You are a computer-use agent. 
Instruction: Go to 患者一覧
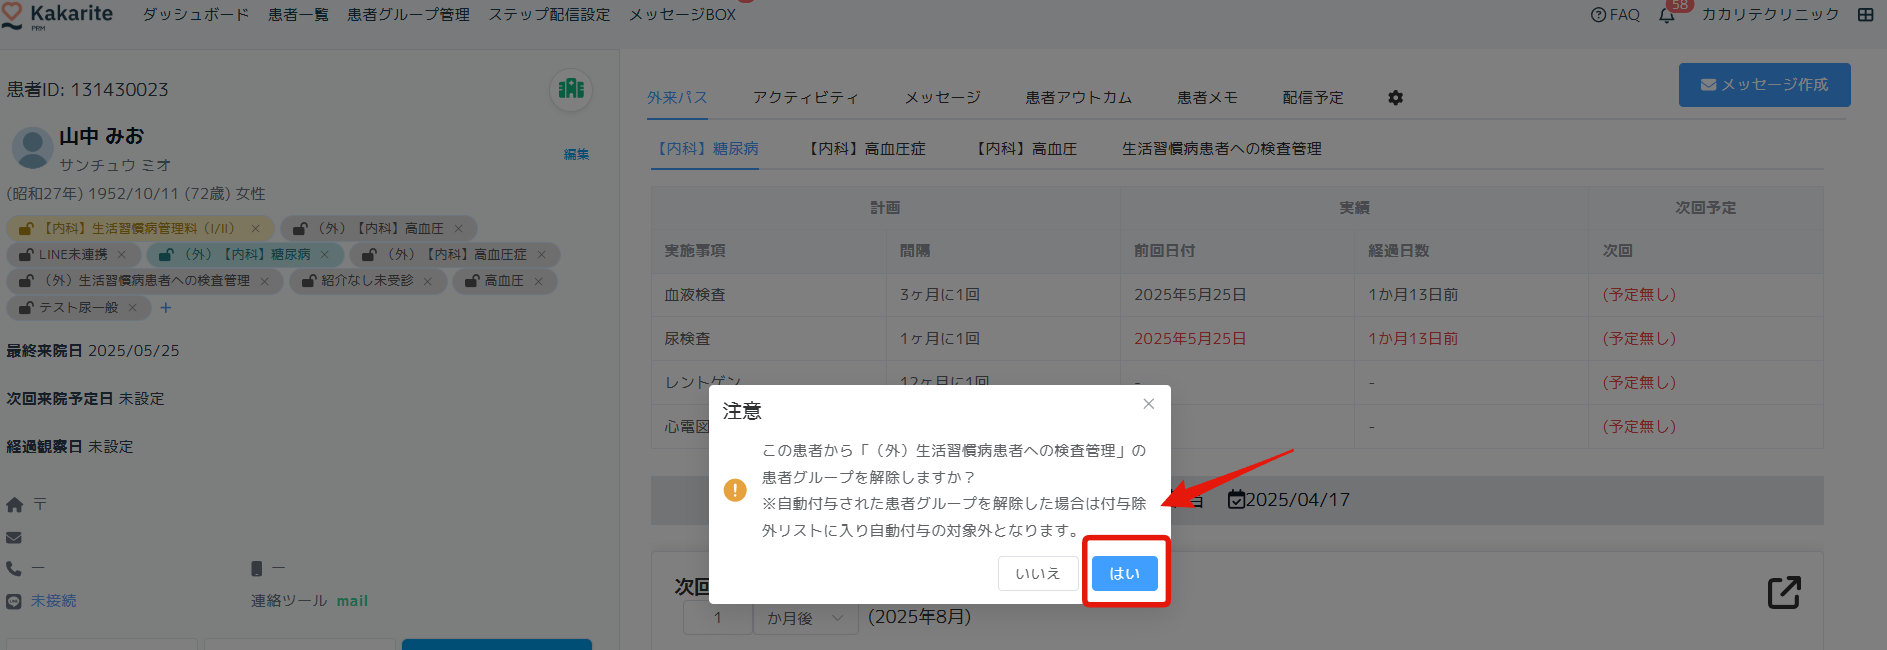[x=298, y=15]
